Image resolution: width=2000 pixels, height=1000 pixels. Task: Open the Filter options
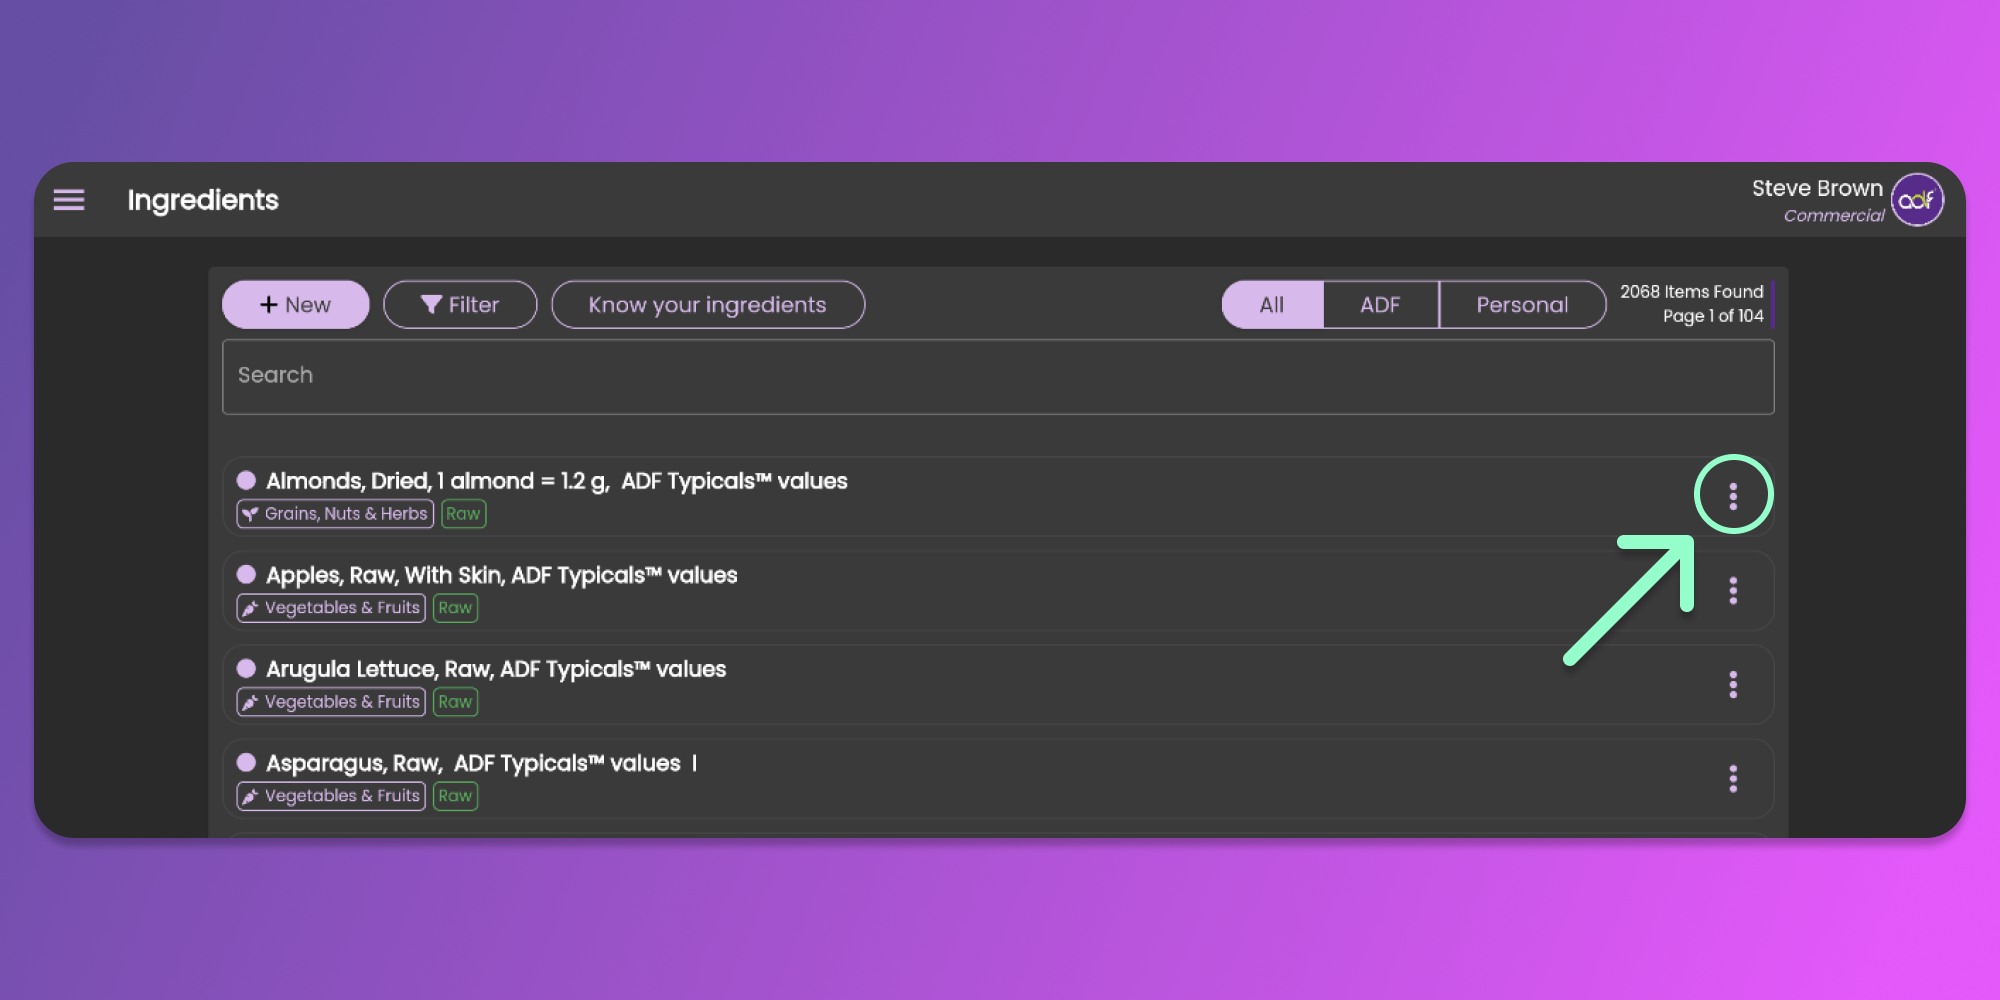pyautogui.click(x=460, y=305)
